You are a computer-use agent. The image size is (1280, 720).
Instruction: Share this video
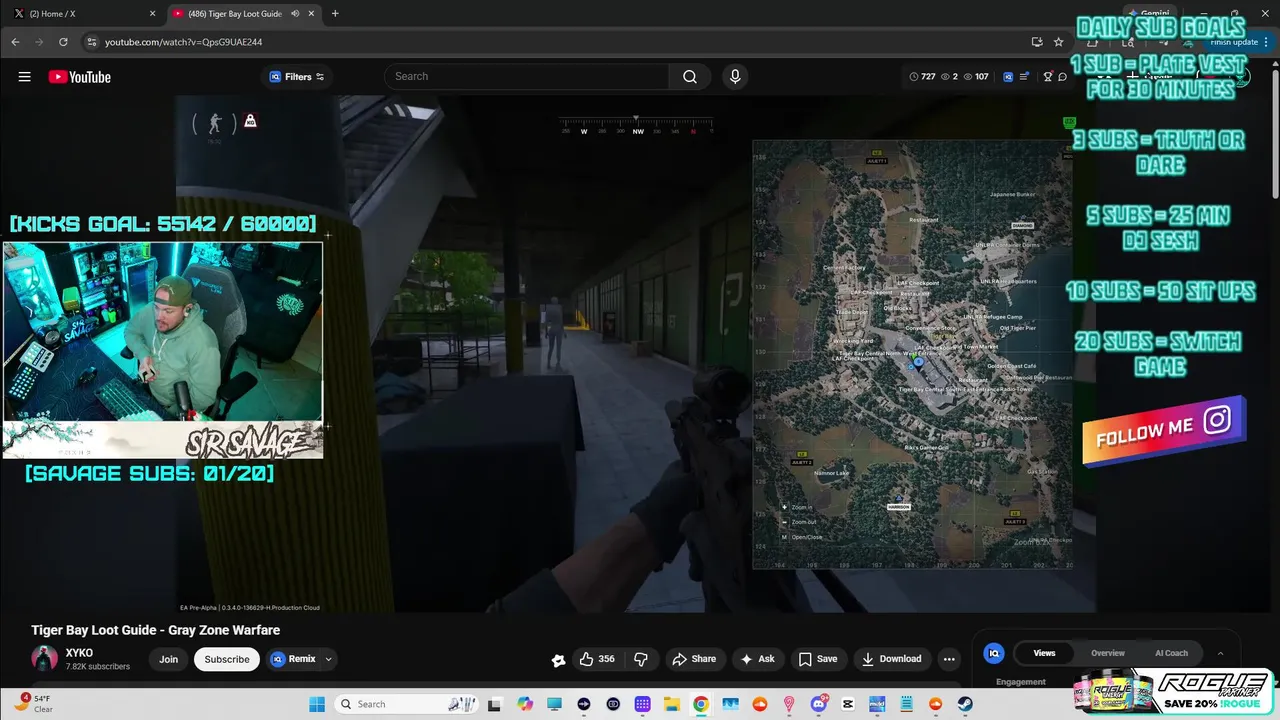tap(693, 659)
